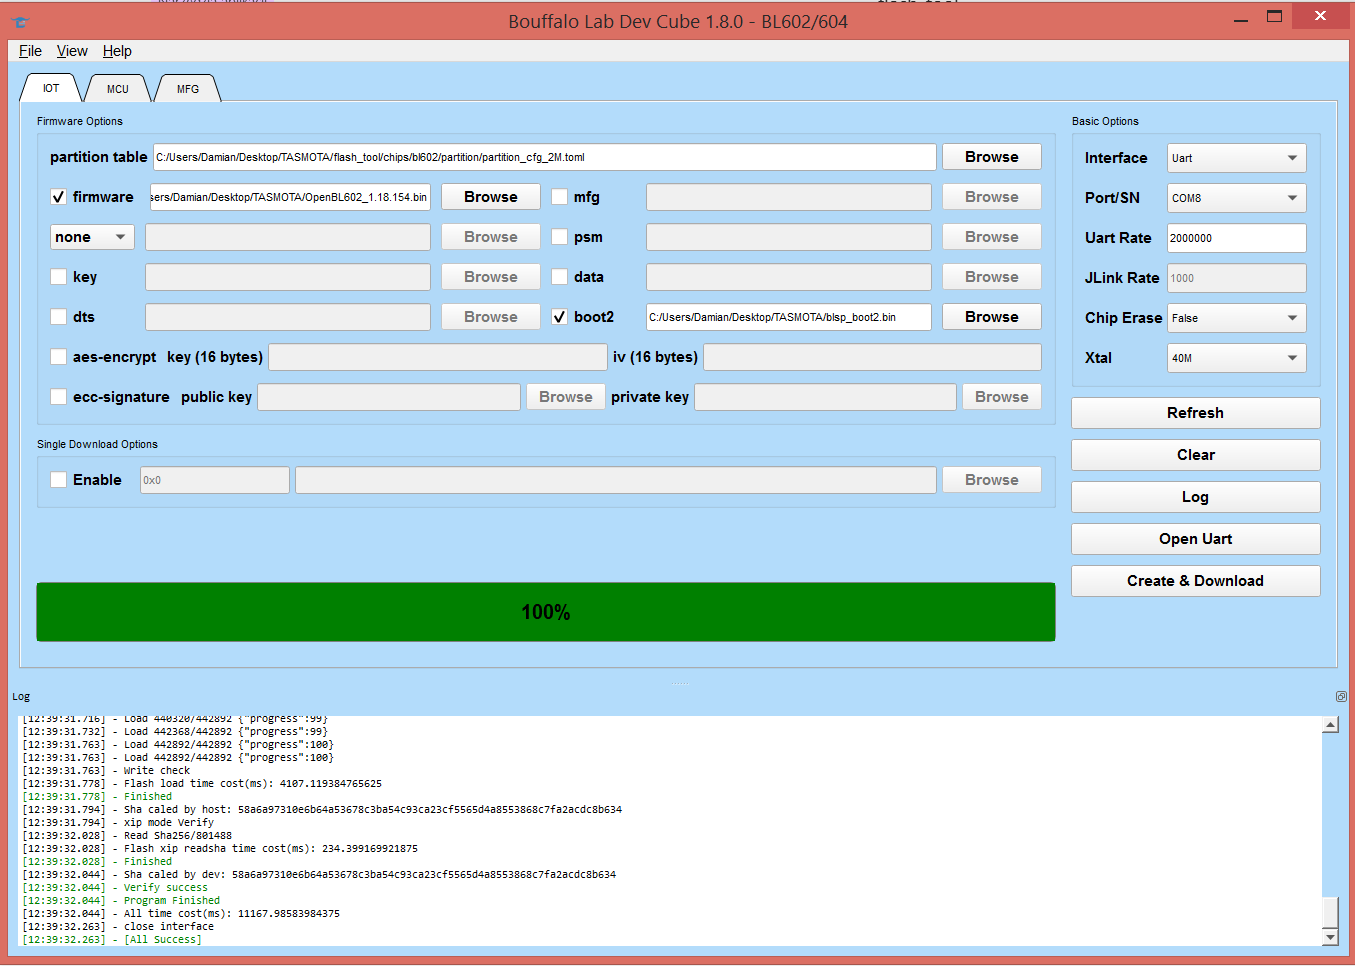Click the 'Program Finished' log line
The image size is (1355, 966).
click(121, 901)
